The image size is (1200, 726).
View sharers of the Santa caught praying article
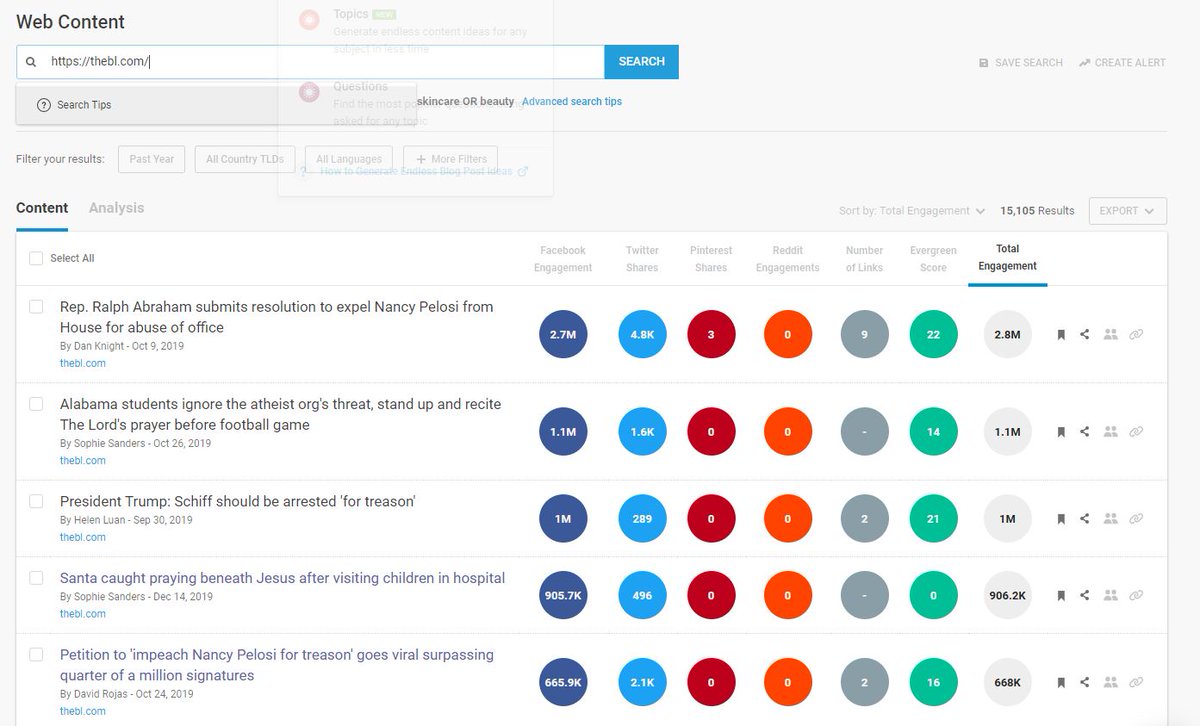coord(1110,596)
